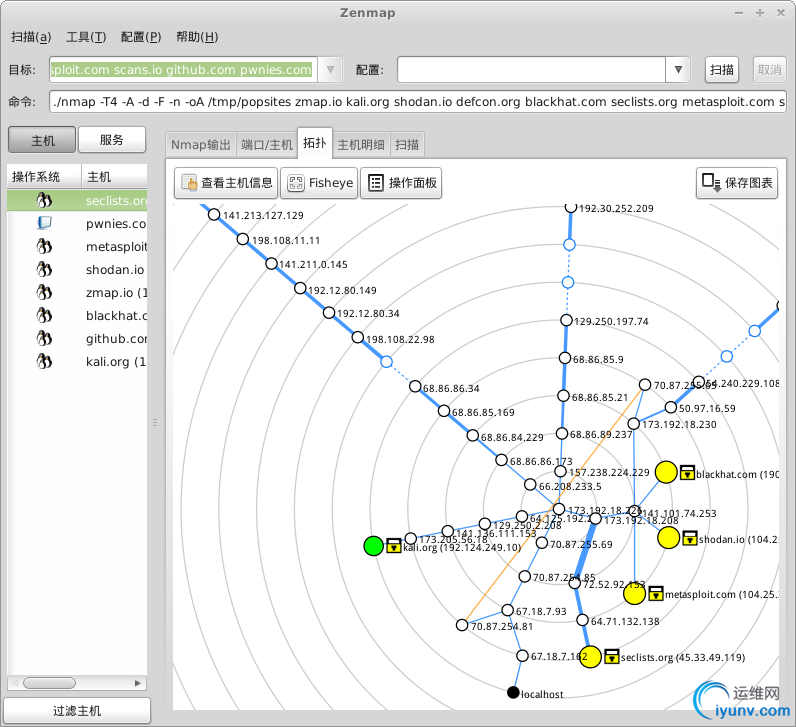Viewport: 796px width, 727px height.
Task: Select shodan.io host row
Action: (x=77, y=270)
